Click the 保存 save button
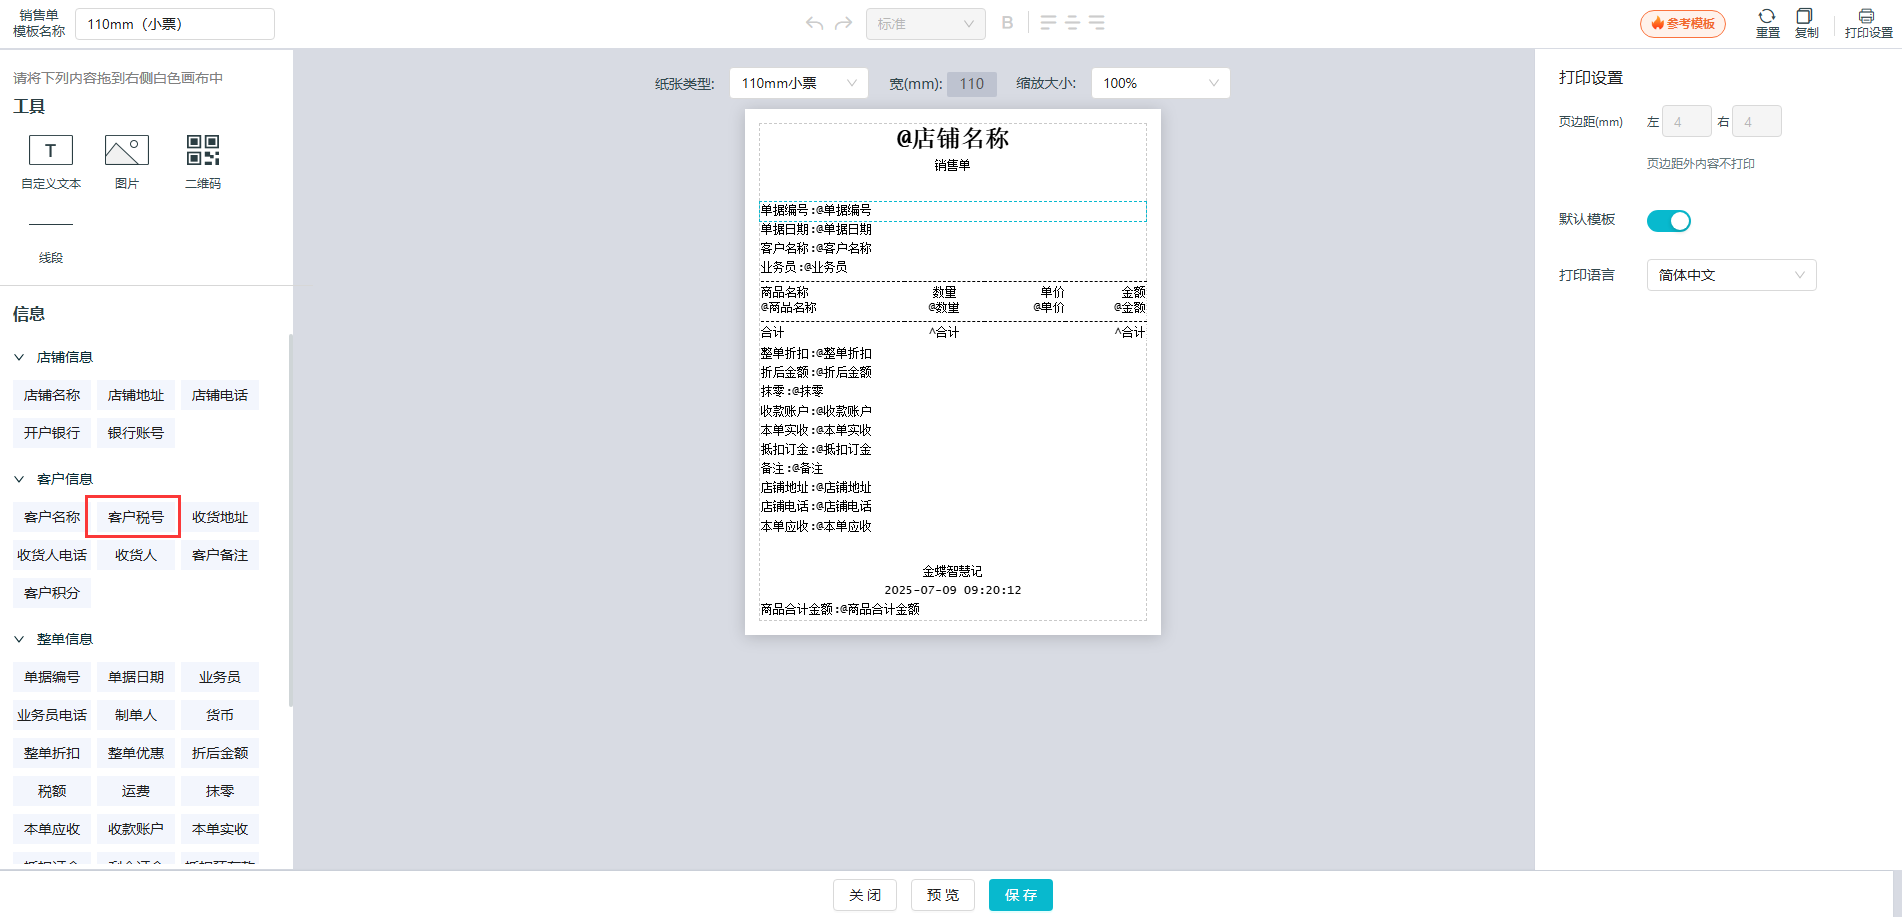 [x=1021, y=895]
